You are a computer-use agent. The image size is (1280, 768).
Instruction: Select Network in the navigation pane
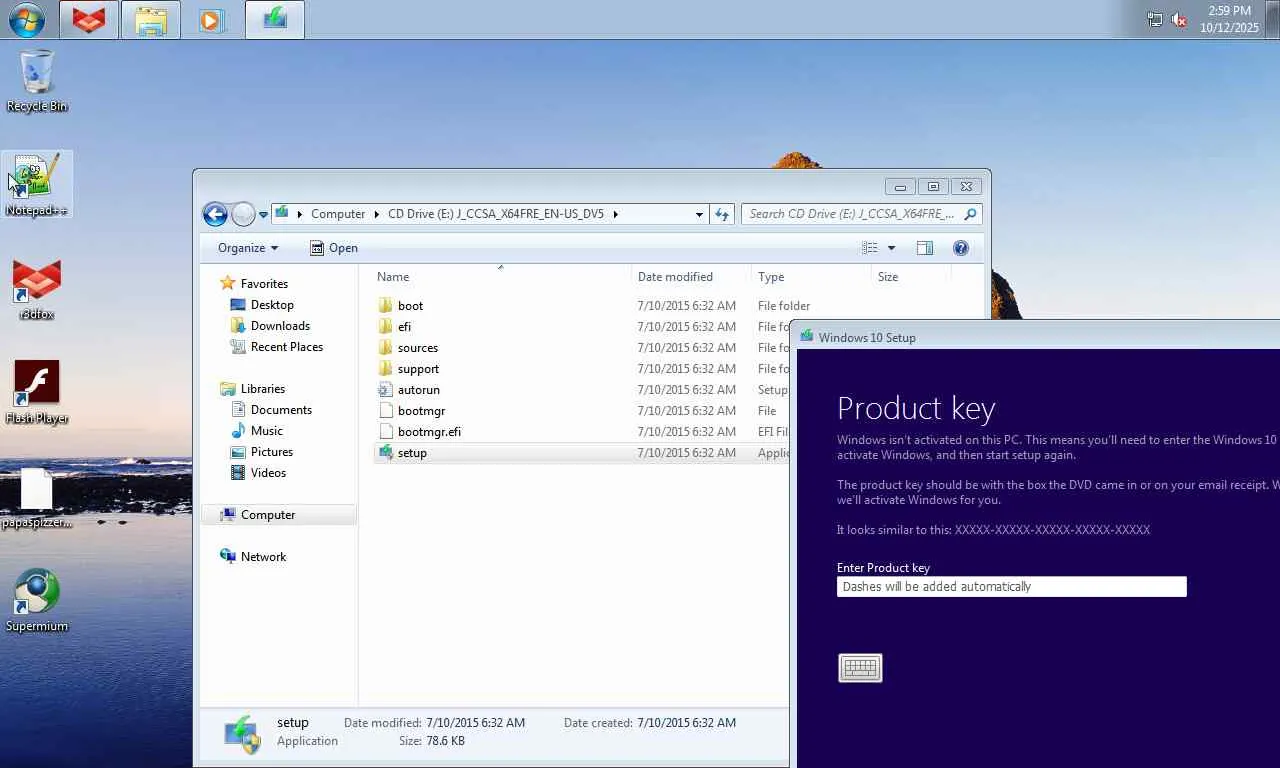point(263,557)
